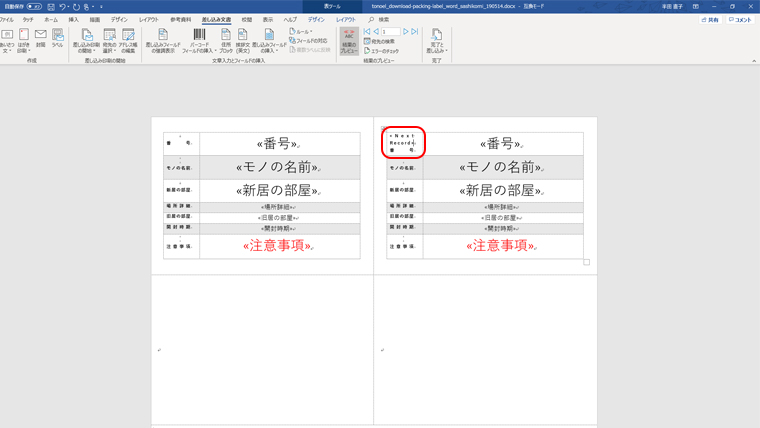760x428 pixels.
Task: Click the record number input field
Action: point(390,32)
